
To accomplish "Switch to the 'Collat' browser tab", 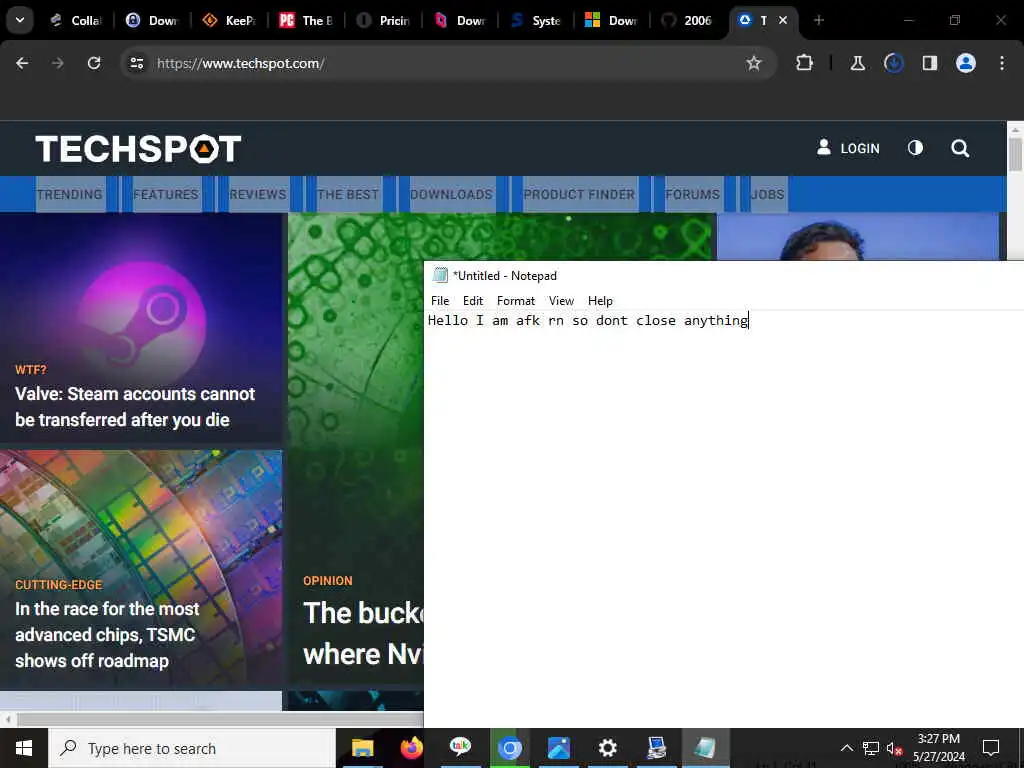I will tap(77, 20).
